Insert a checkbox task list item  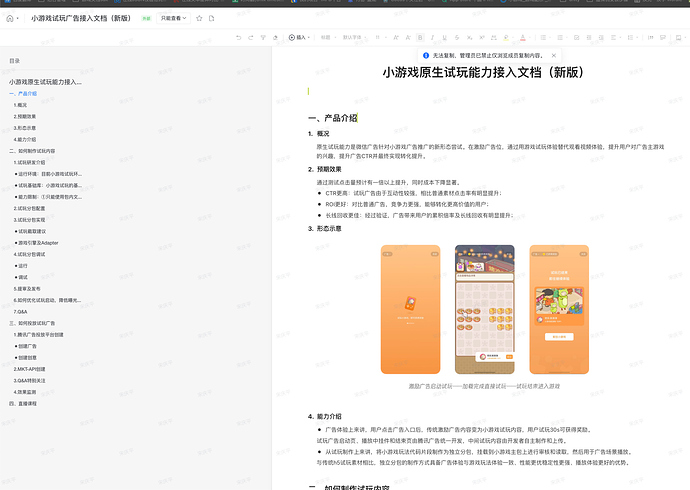[576, 37]
